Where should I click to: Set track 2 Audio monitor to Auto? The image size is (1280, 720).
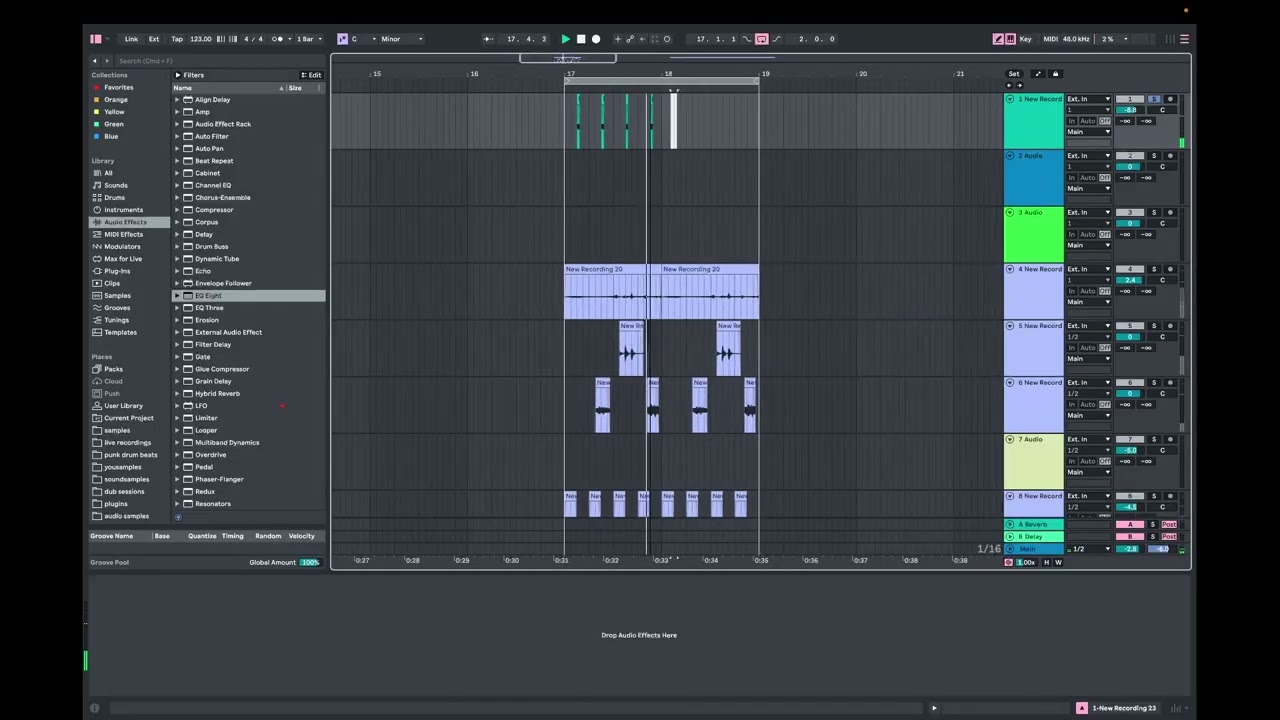click(1088, 178)
